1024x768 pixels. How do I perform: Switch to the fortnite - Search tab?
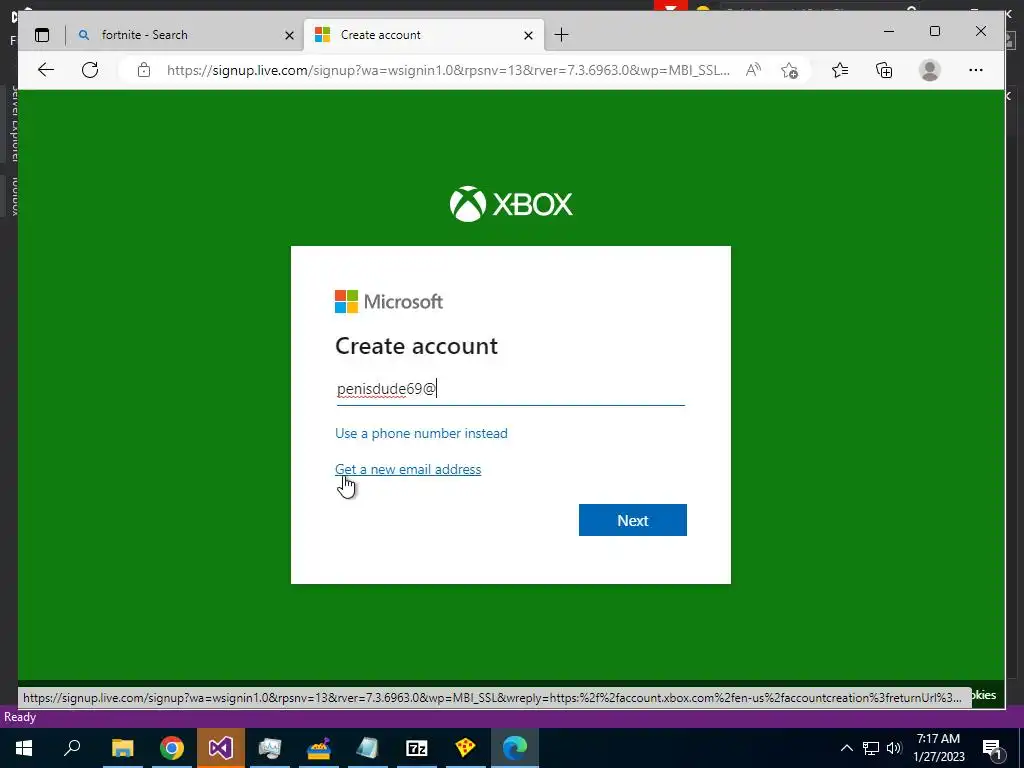185,35
